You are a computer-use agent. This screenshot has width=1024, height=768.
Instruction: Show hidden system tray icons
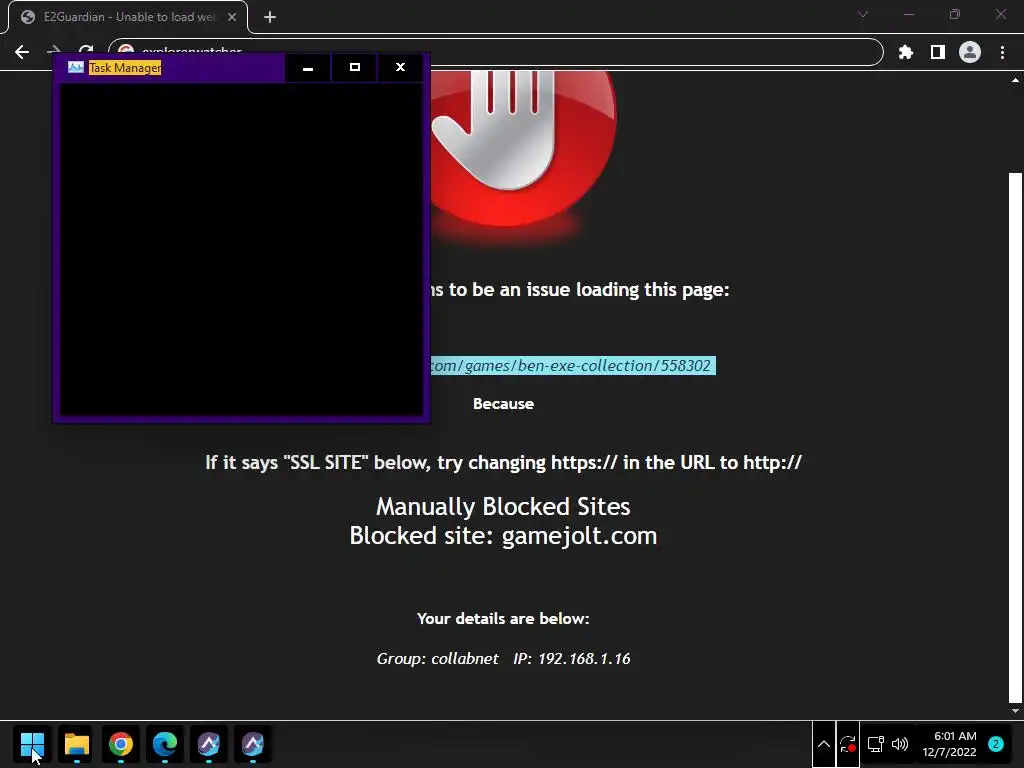[824, 744]
